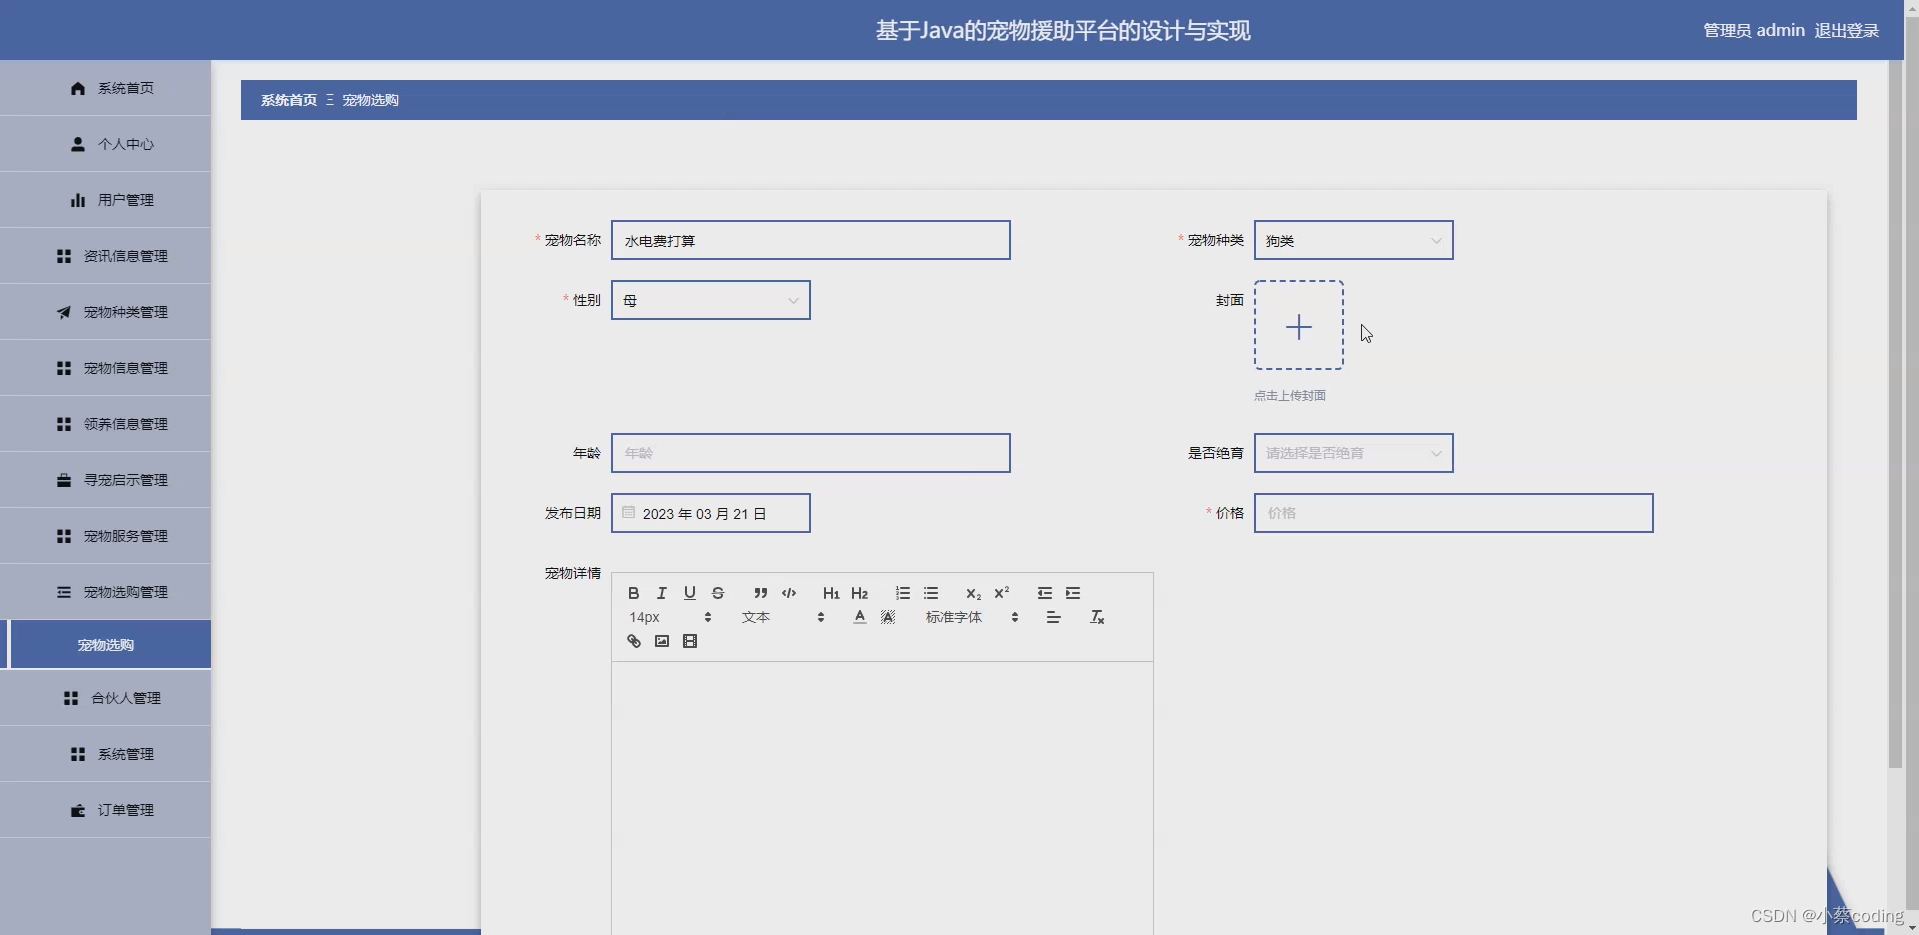Insert an image in editor

(x=661, y=641)
